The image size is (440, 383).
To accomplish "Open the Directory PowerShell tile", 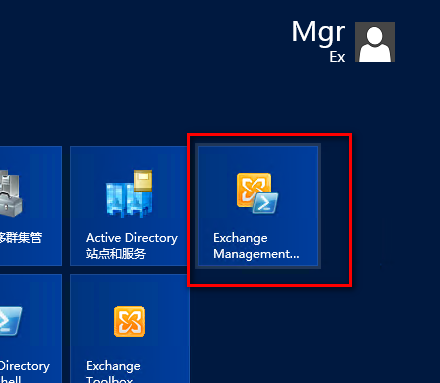I will click(x=31, y=329).
